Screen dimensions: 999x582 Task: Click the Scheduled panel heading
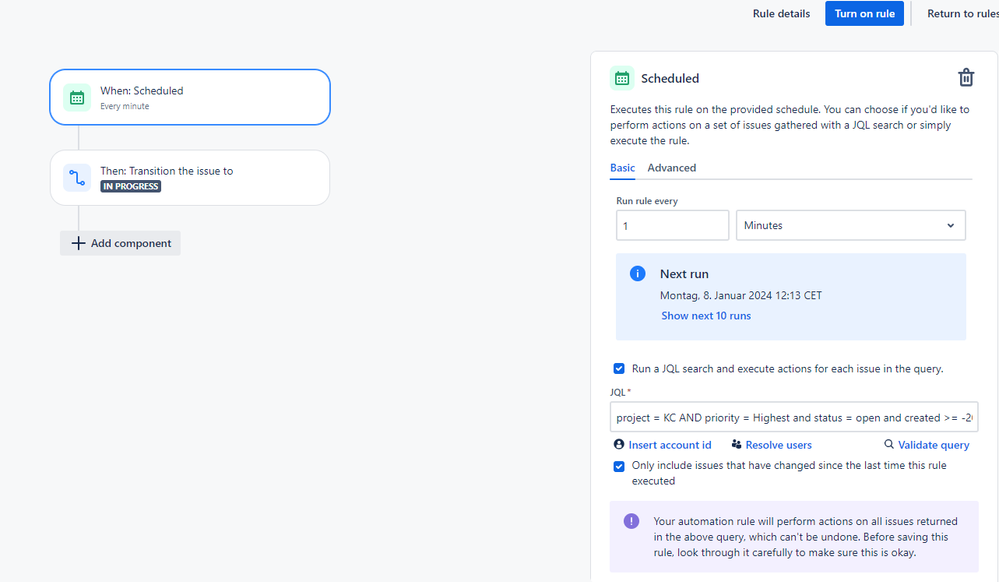click(670, 78)
